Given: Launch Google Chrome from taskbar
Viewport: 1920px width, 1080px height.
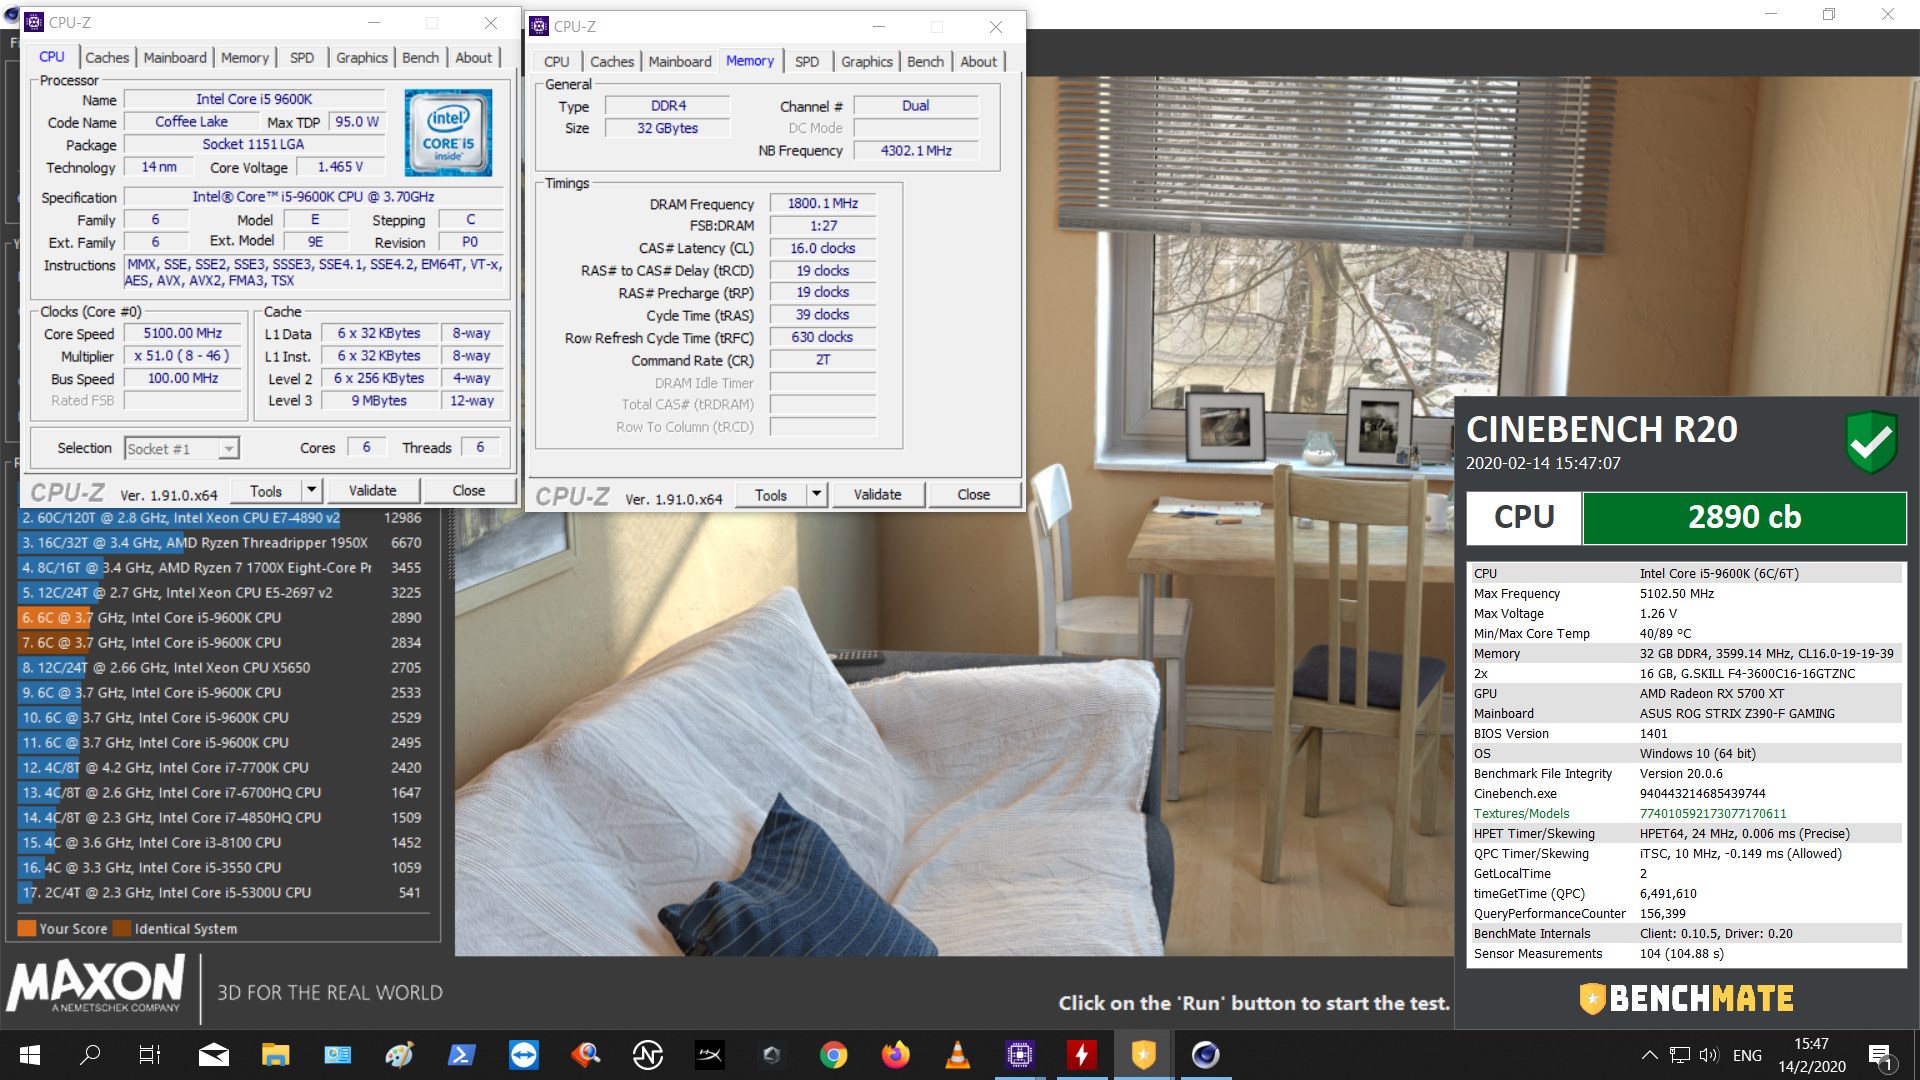Looking at the screenshot, I should 833,1055.
